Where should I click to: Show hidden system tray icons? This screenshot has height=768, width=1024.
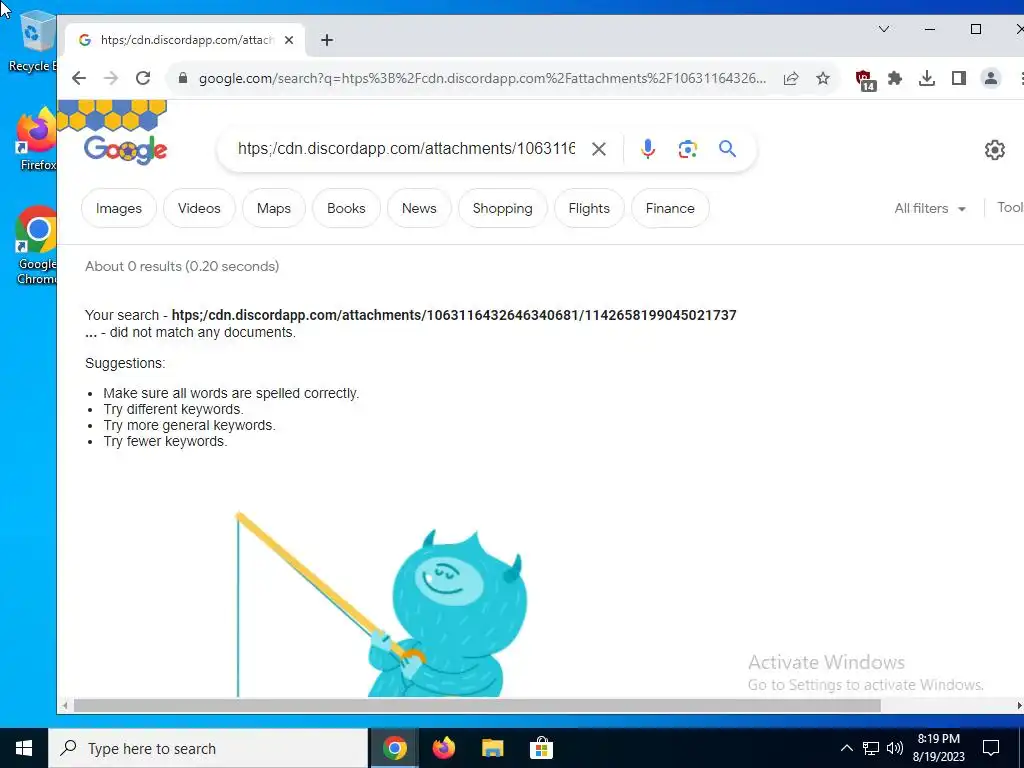[x=846, y=748]
